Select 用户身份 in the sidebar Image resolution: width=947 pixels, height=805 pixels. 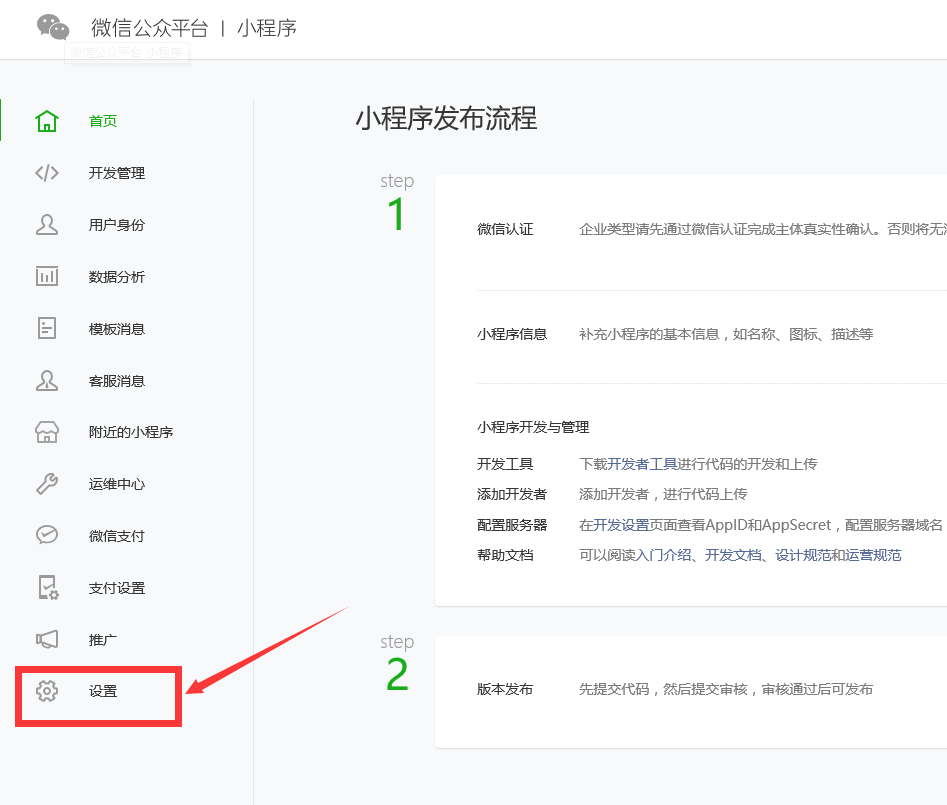(x=117, y=225)
